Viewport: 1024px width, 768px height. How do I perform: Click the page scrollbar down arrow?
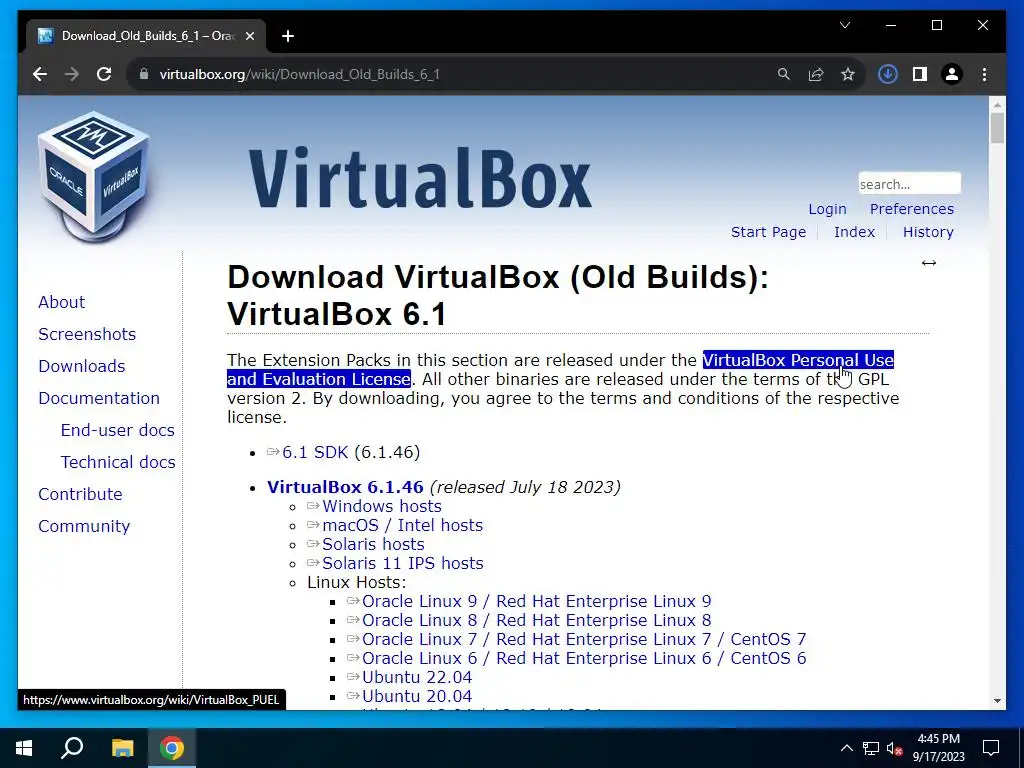coord(997,701)
